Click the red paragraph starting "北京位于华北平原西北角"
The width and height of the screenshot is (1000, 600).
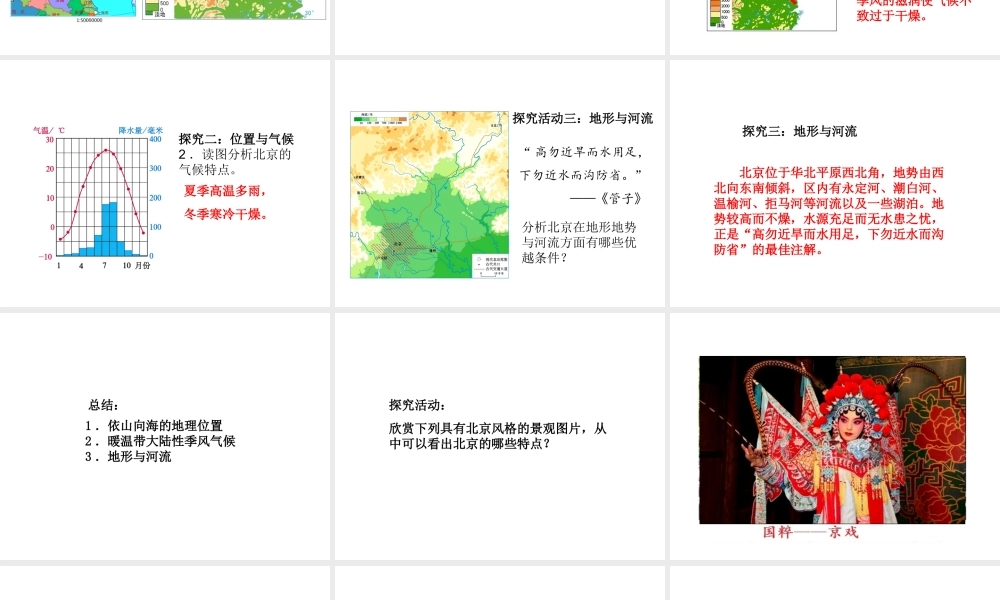coord(828,211)
